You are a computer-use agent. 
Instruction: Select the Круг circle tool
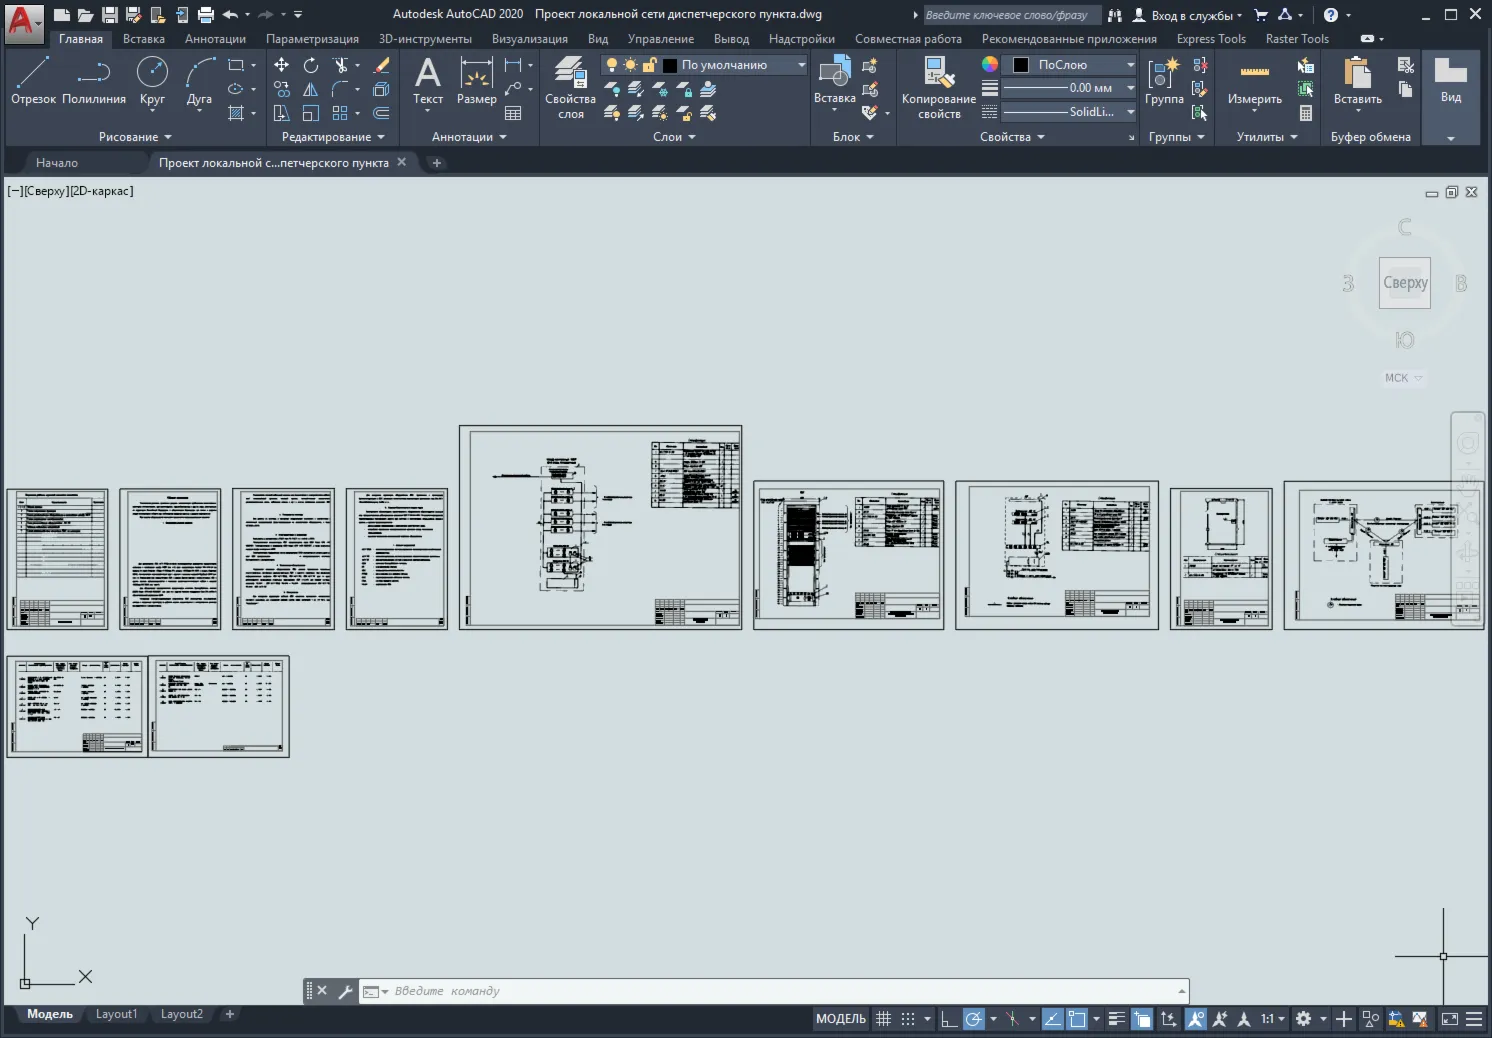pos(152,80)
